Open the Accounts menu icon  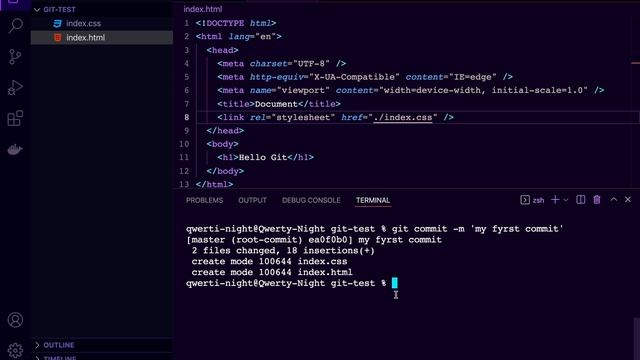pos(15,320)
